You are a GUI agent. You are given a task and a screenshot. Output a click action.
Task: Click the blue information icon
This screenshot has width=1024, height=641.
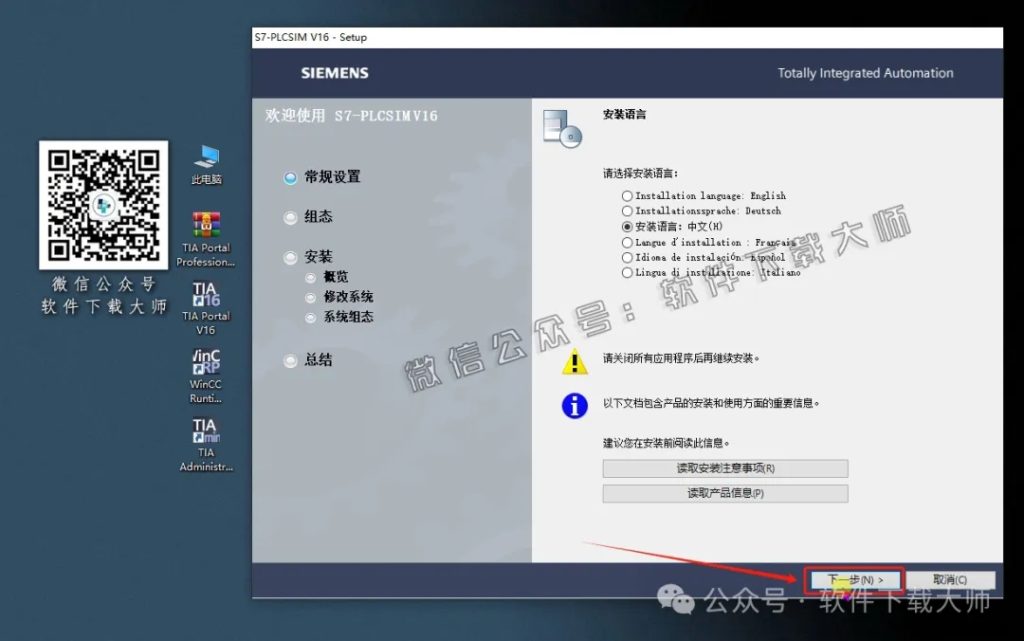coord(575,404)
